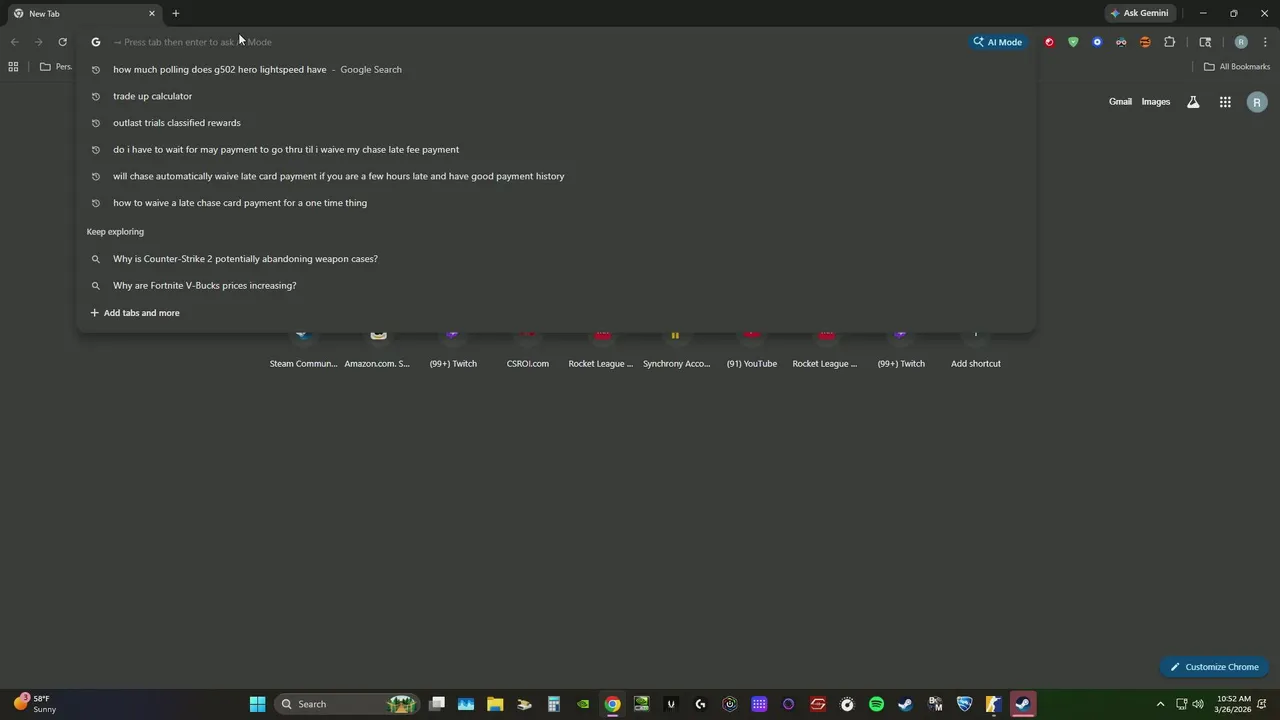
Task: Open Counter-Strike 2 weapon cases explore suggestion
Action: pos(556,259)
